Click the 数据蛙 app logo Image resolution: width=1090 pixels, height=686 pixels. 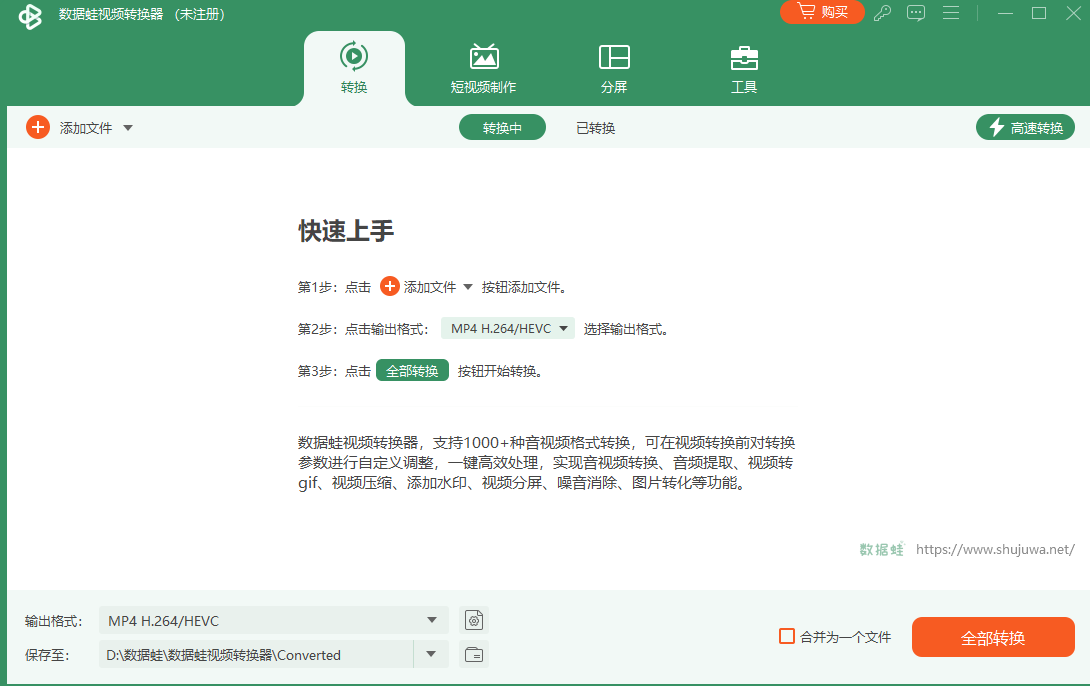tap(30, 16)
